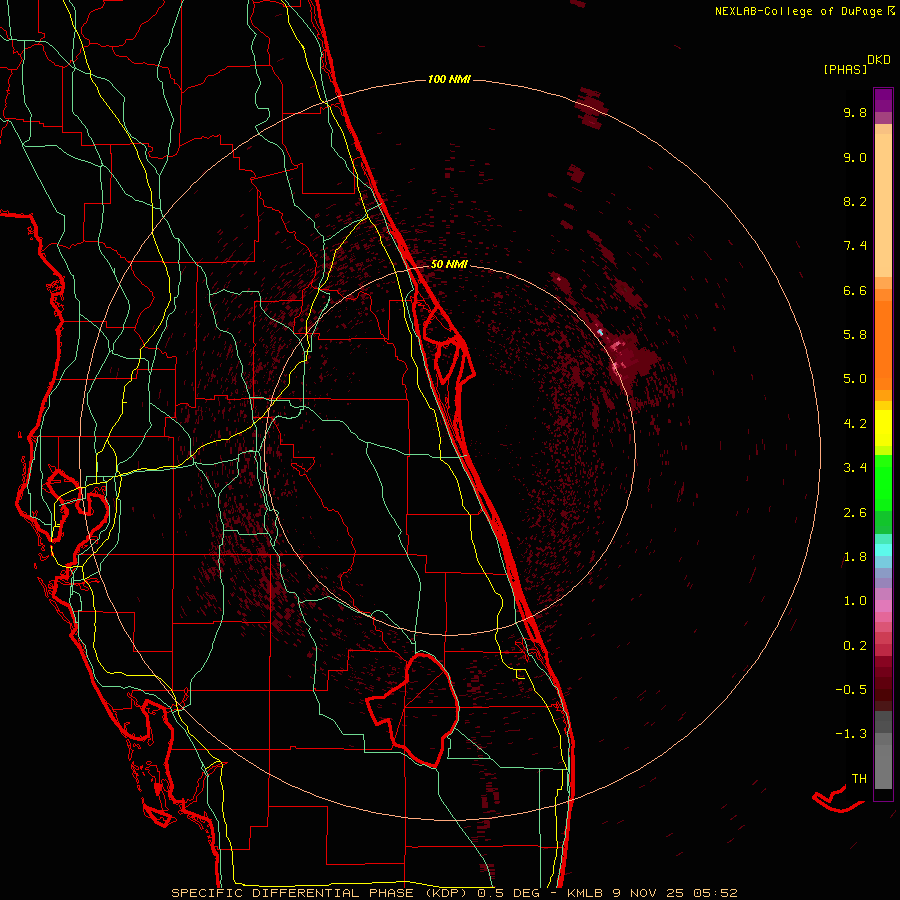Viewport: 900px width, 900px height.
Task: Click the 05:52 timestamp in the caption
Action: click(715, 893)
